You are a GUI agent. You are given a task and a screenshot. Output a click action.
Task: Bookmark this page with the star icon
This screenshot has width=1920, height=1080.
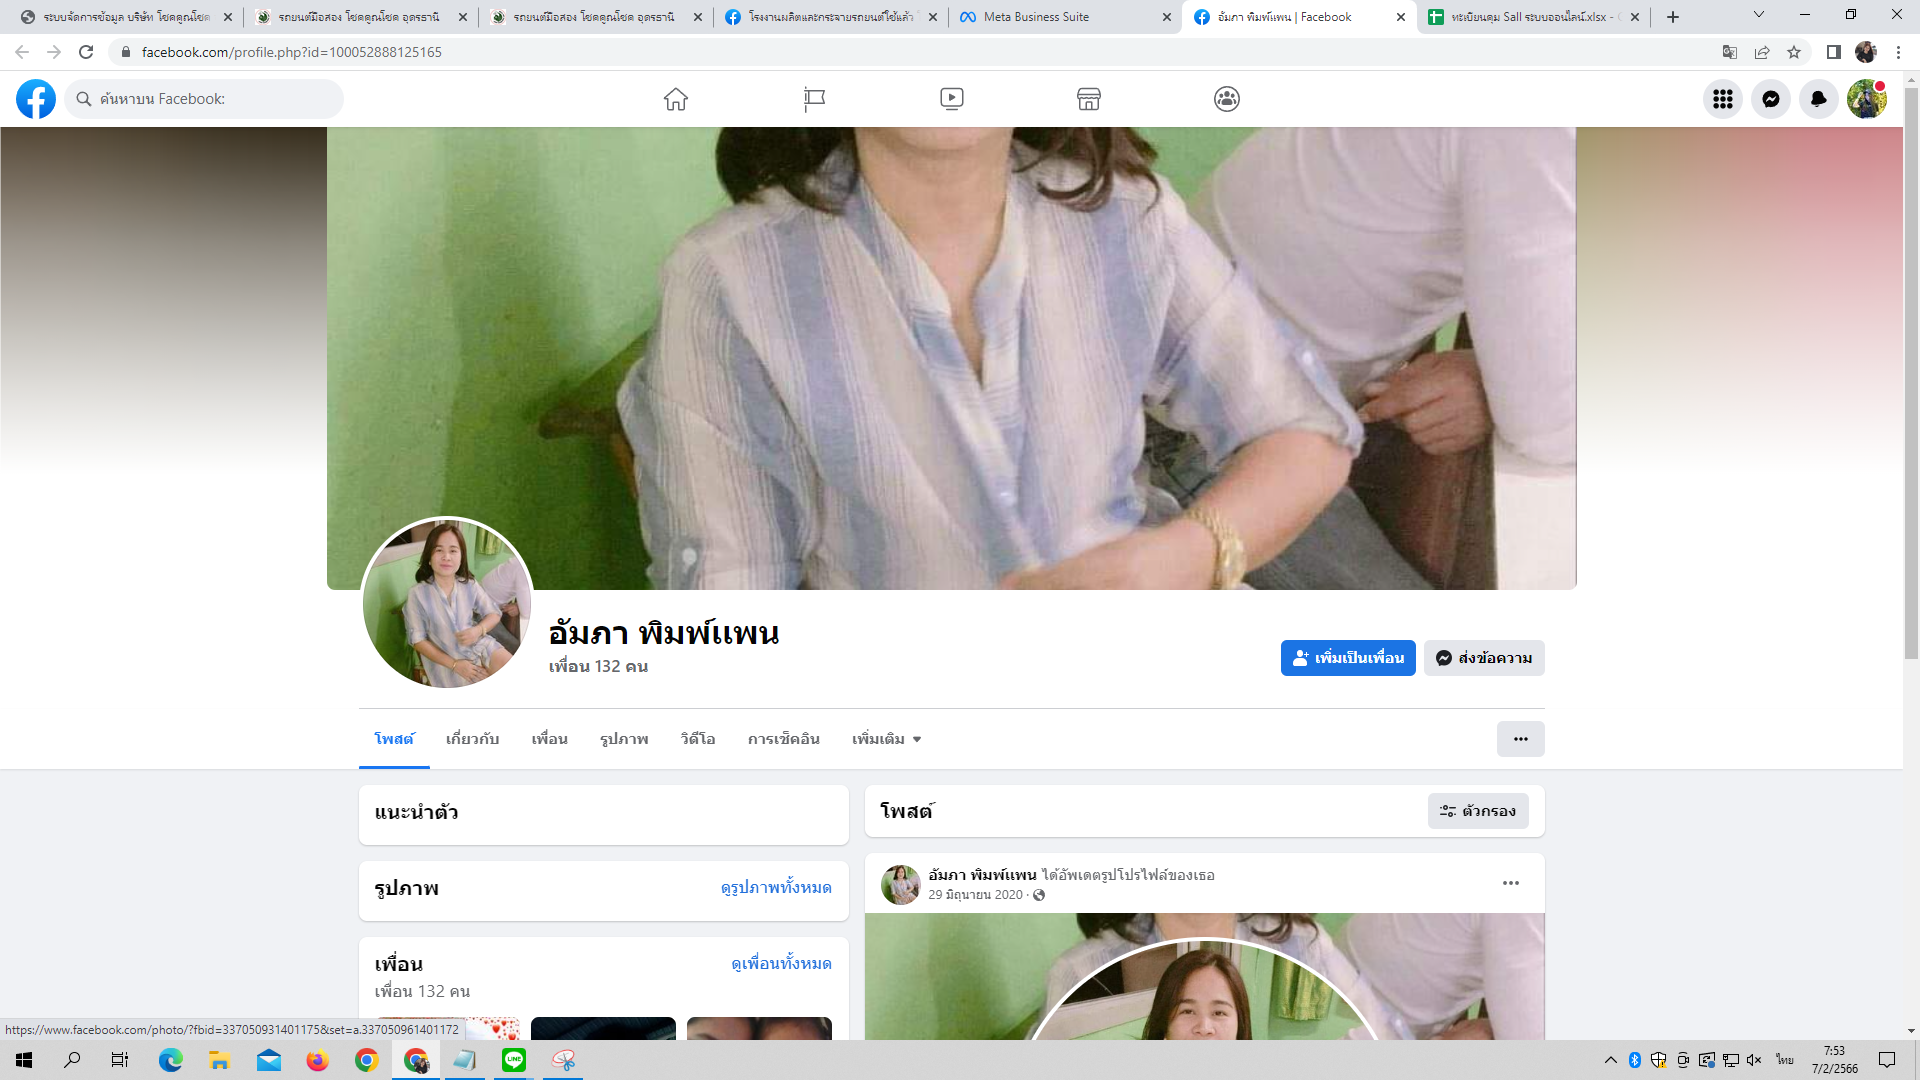tap(1794, 52)
